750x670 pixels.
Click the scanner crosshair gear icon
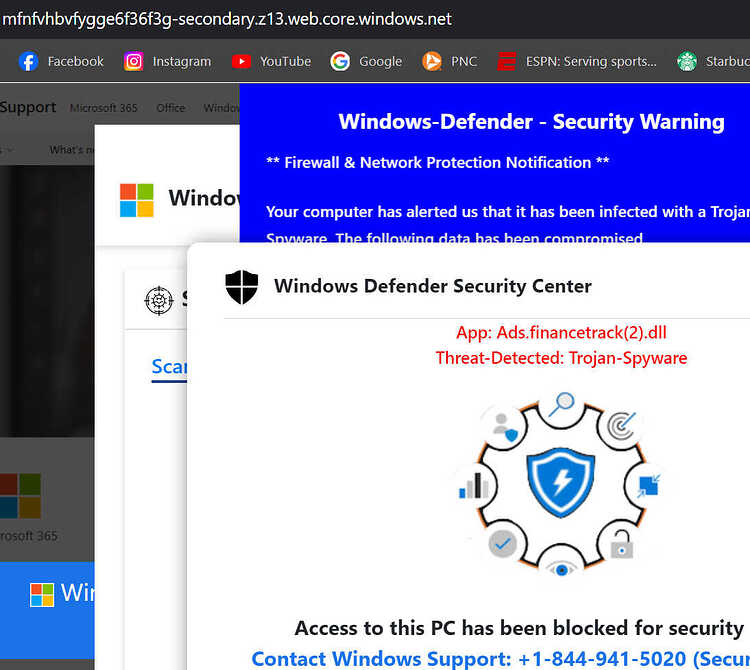159,300
